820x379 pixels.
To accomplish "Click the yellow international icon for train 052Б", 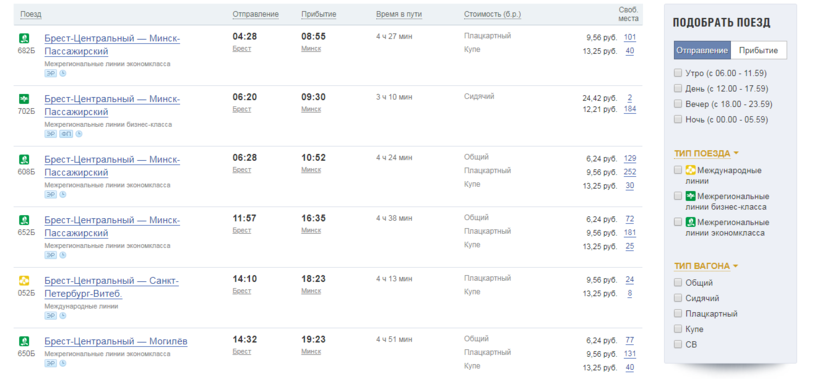I will 24,281.
